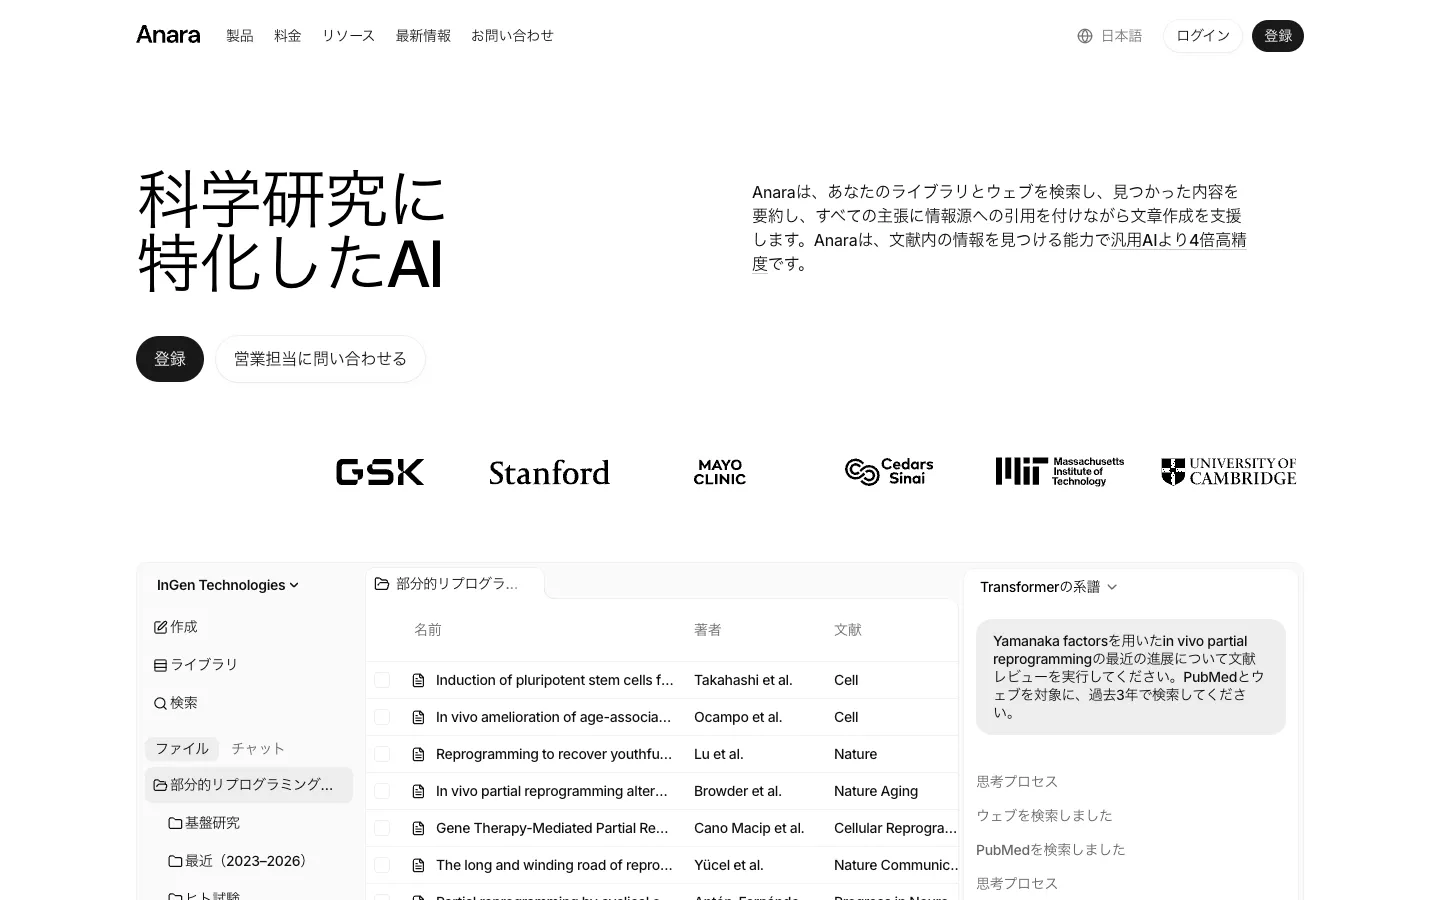Click document icon of In vivo partial reprogramming row

[419, 791]
